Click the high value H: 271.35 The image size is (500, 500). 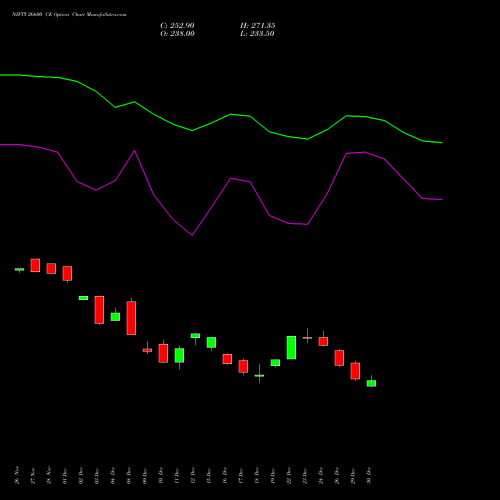258,26
